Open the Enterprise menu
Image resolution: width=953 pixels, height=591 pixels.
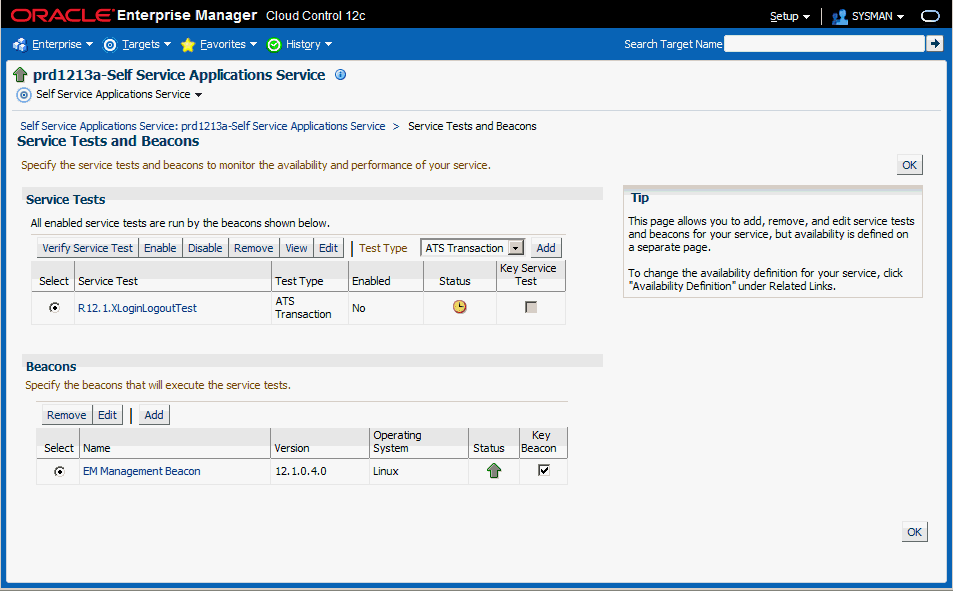(x=62, y=44)
